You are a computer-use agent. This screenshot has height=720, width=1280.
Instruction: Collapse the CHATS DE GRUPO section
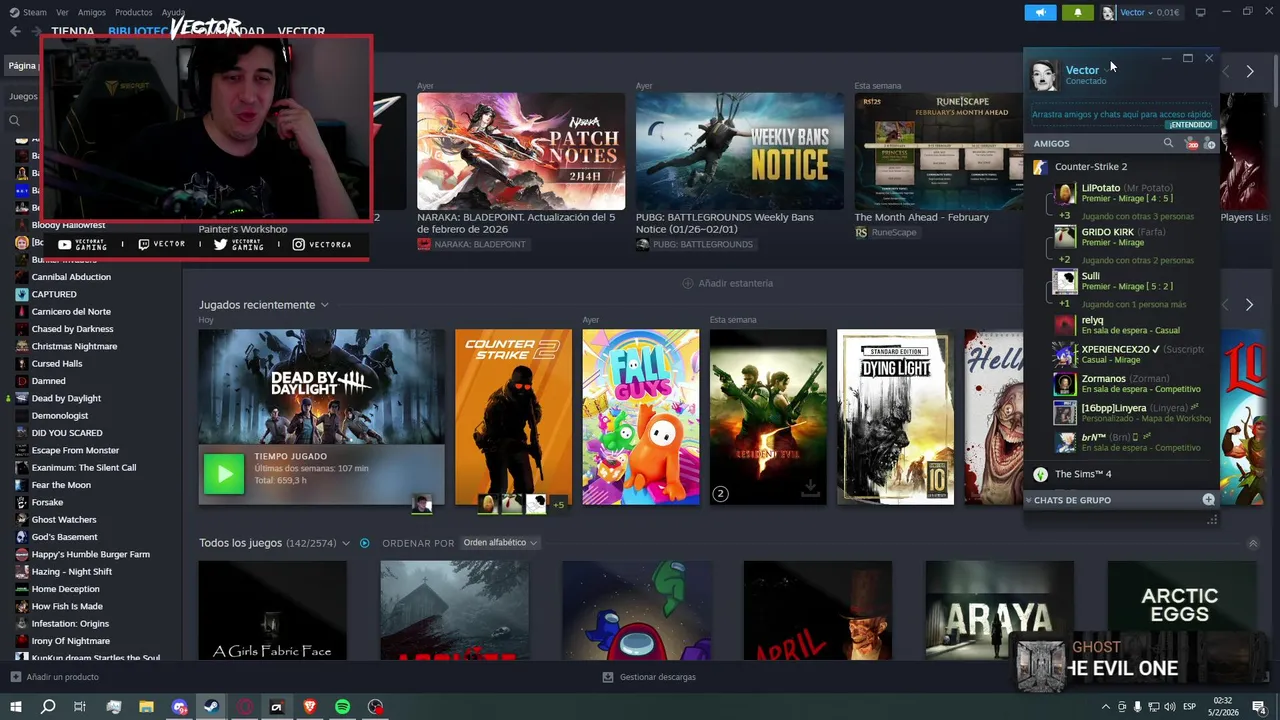(x=1028, y=499)
